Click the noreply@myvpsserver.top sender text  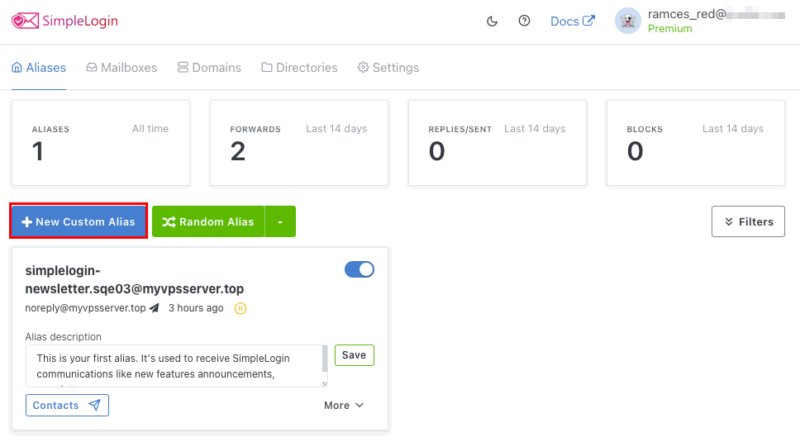click(x=85, y=308)
